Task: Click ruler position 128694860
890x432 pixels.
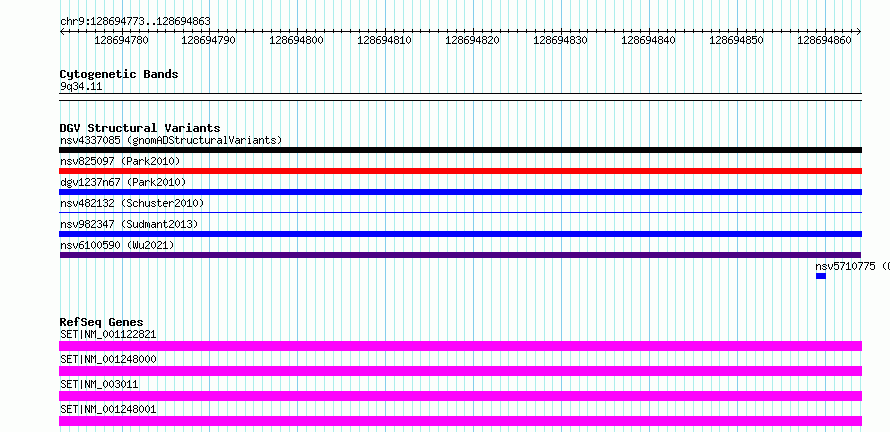Action: pos(825,40)
